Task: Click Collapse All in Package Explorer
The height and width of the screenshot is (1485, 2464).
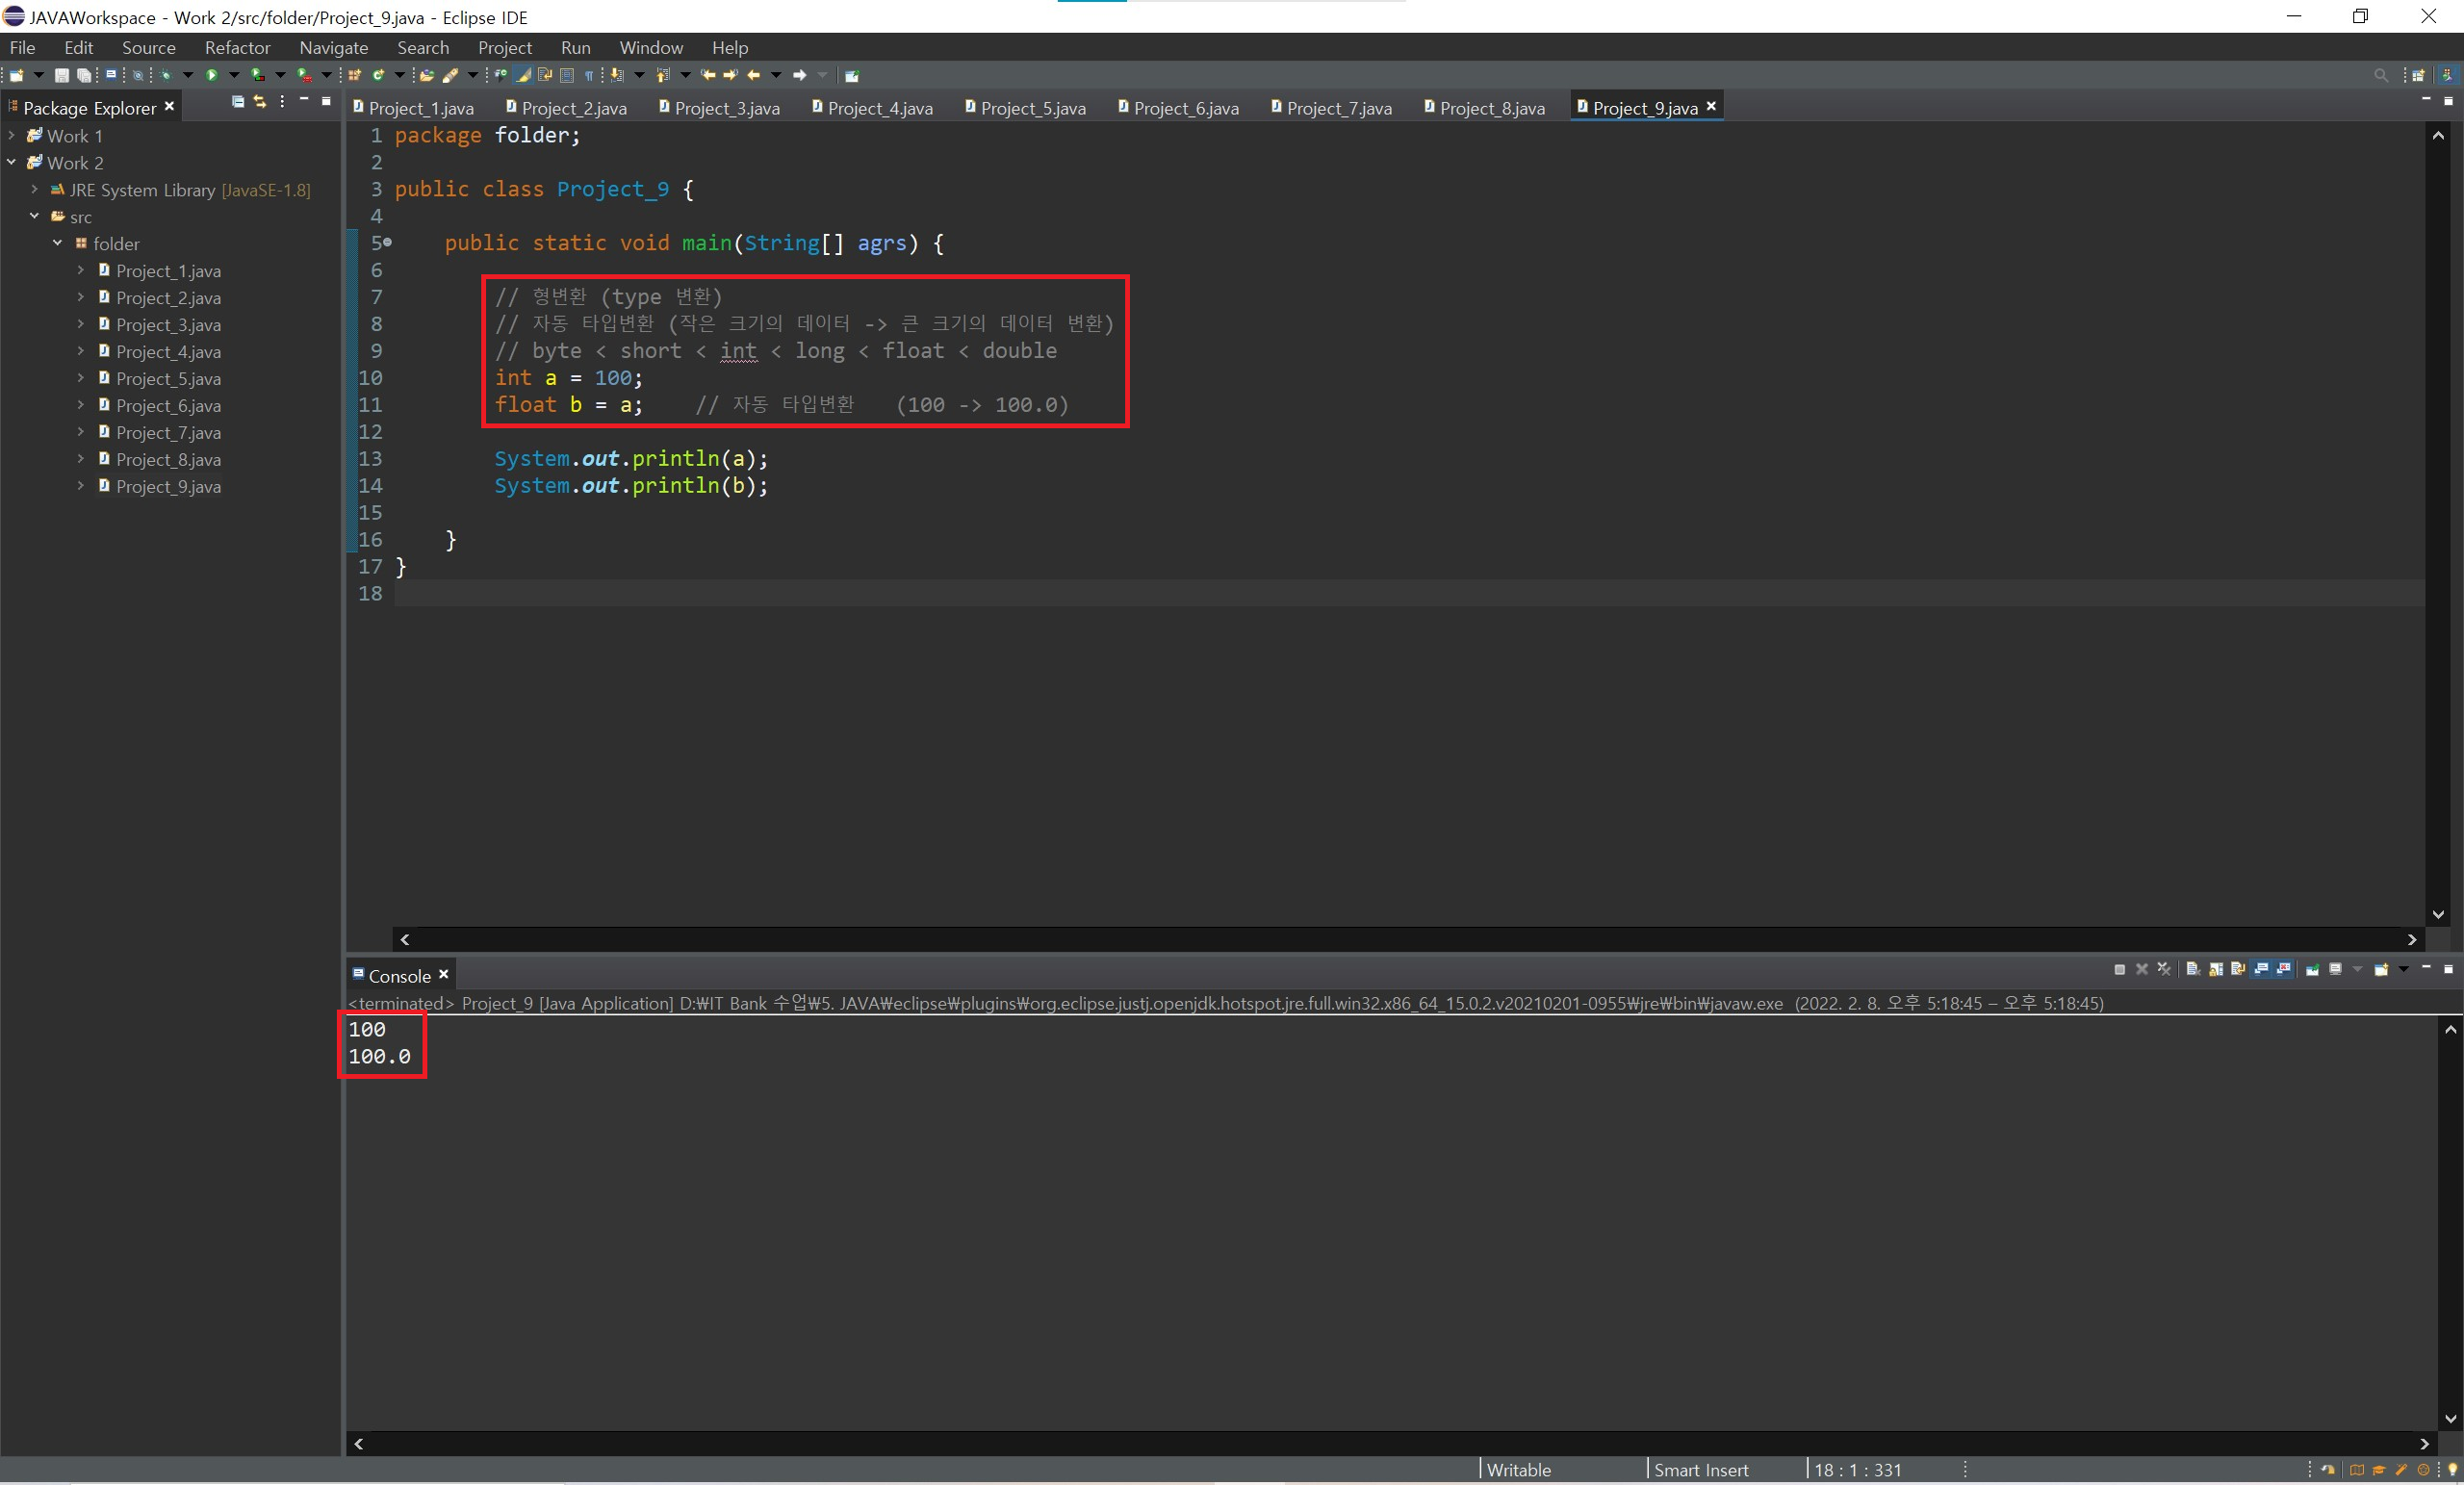Action: [237, 102]
